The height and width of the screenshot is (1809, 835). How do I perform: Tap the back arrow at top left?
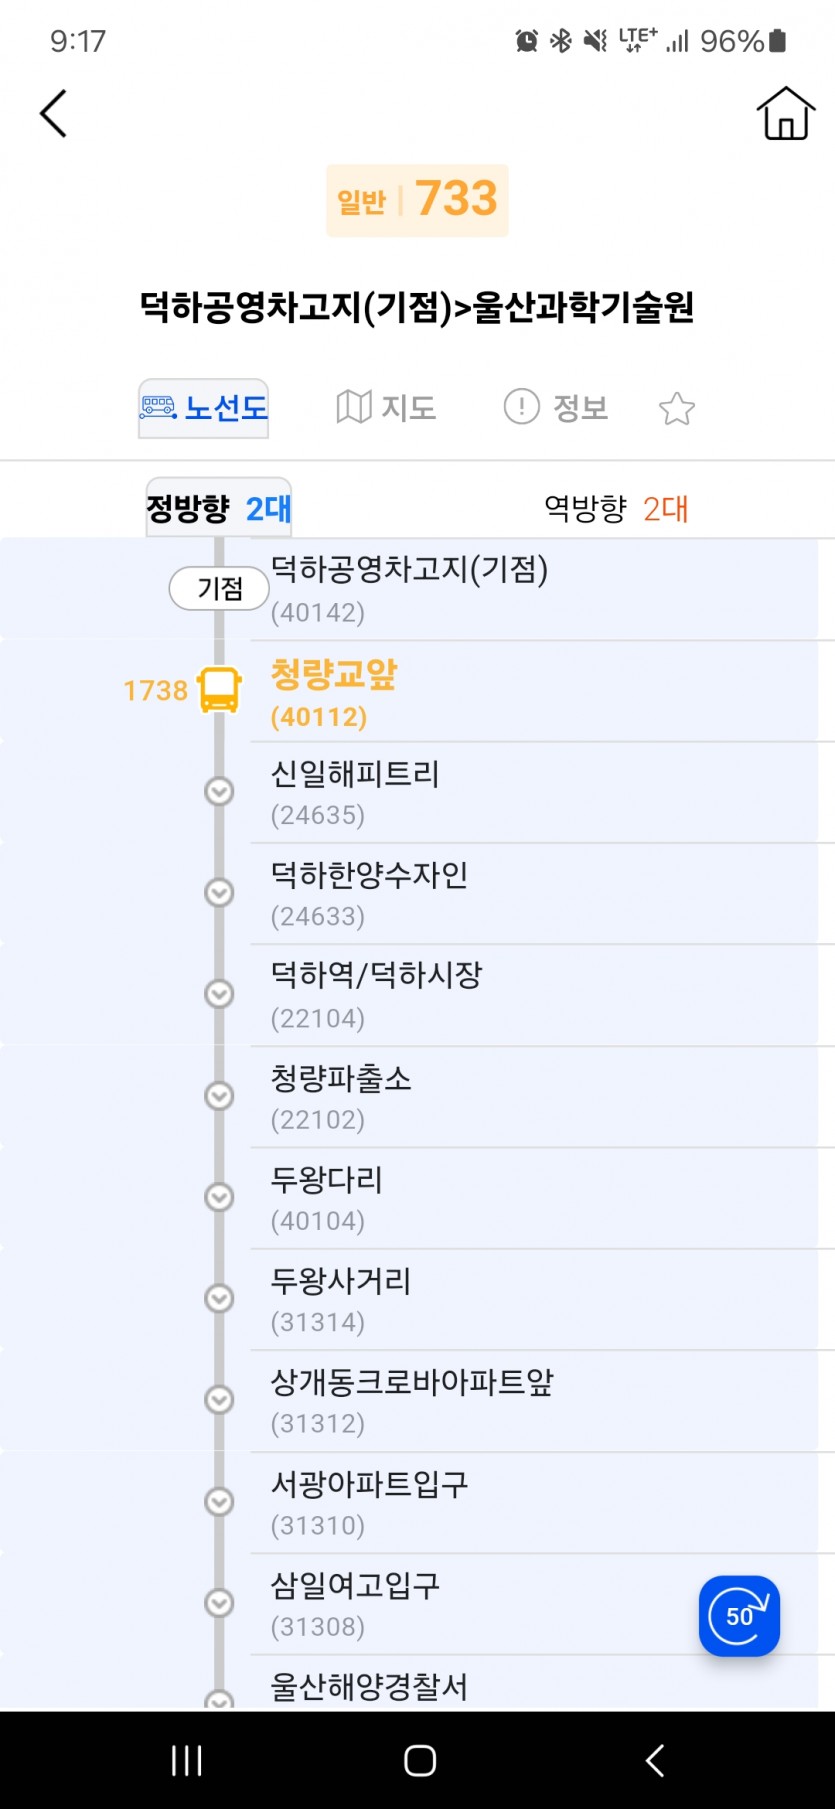tap(54, 113)
